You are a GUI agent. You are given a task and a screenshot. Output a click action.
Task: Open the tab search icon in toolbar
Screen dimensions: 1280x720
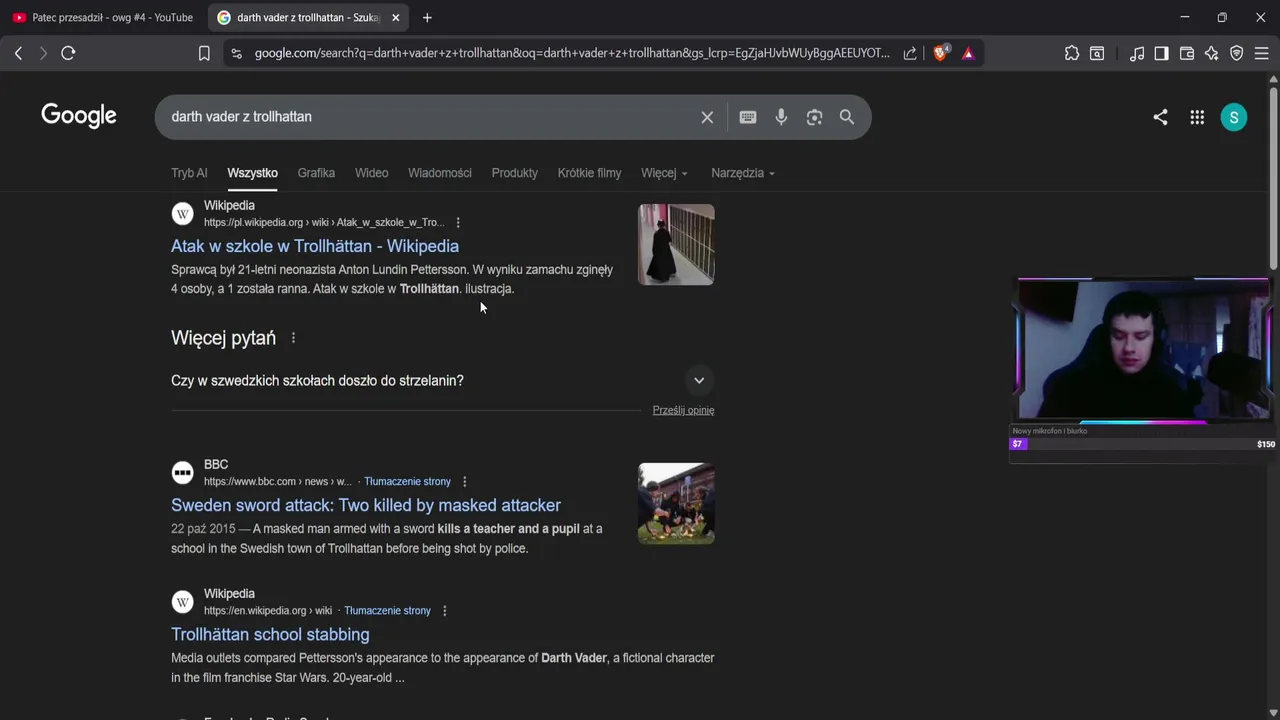click(x=1097, y=53)
